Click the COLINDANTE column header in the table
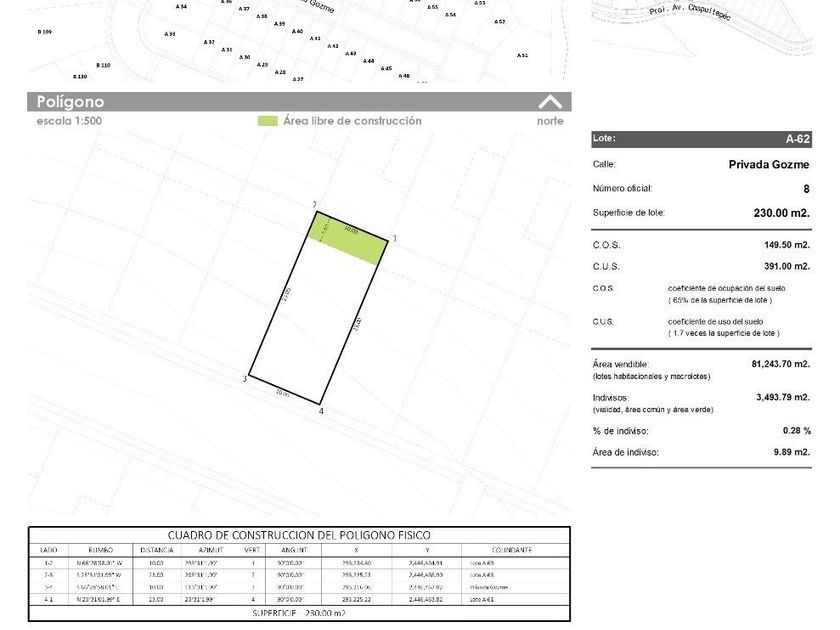 [512, 550]
